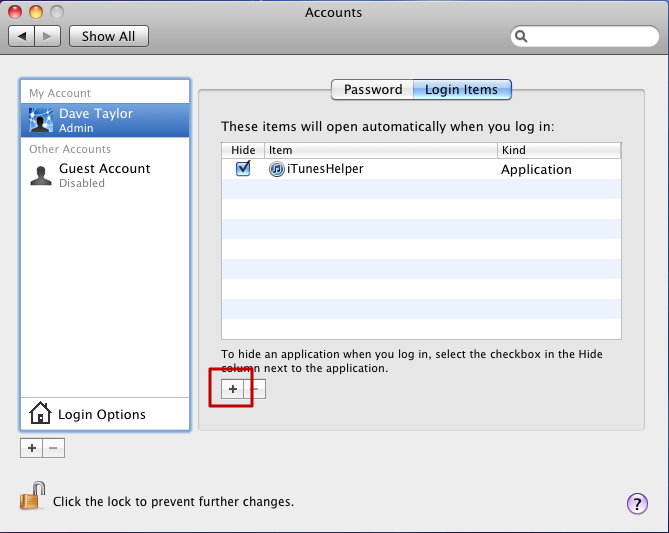Screen dimensions: 669x533
Task: Click the search field in toolbar
Action: tap(585, 36)
